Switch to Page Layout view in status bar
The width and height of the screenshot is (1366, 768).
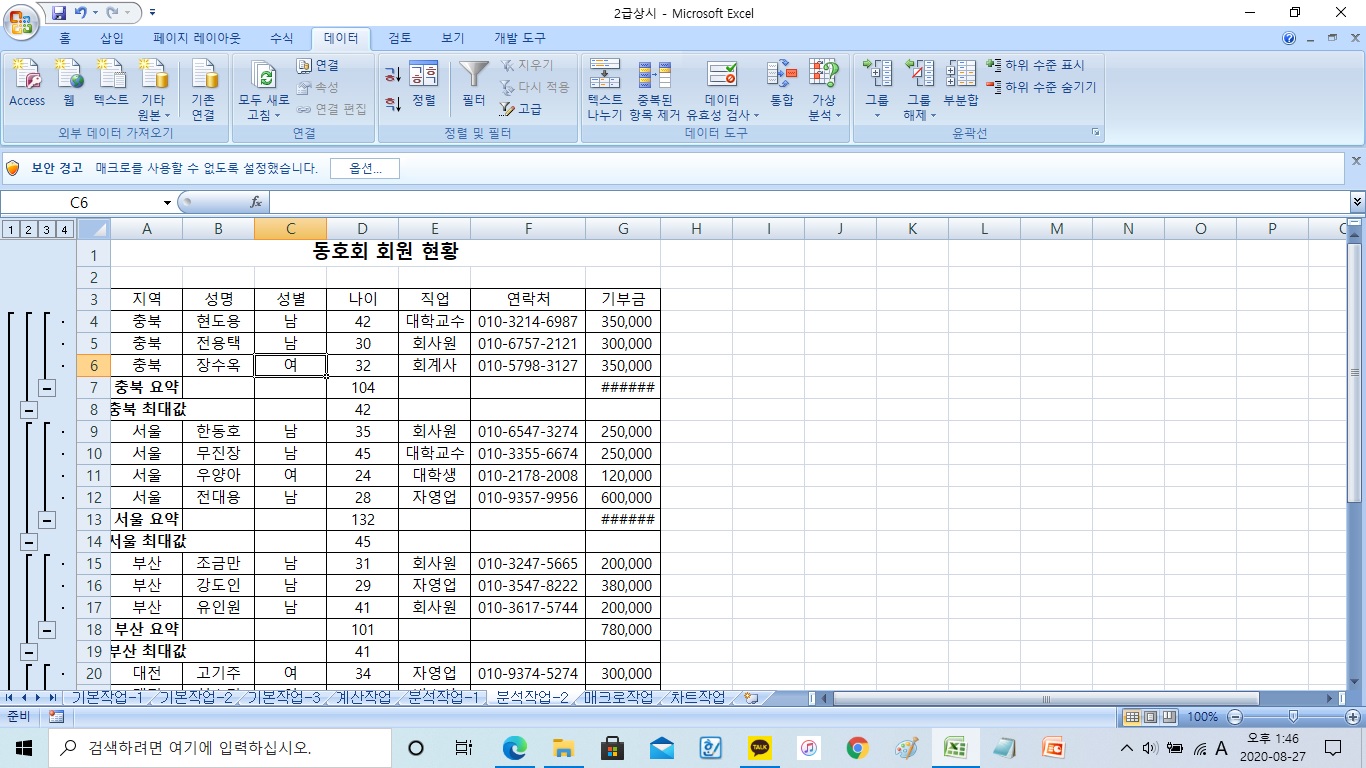(1151, 717)
